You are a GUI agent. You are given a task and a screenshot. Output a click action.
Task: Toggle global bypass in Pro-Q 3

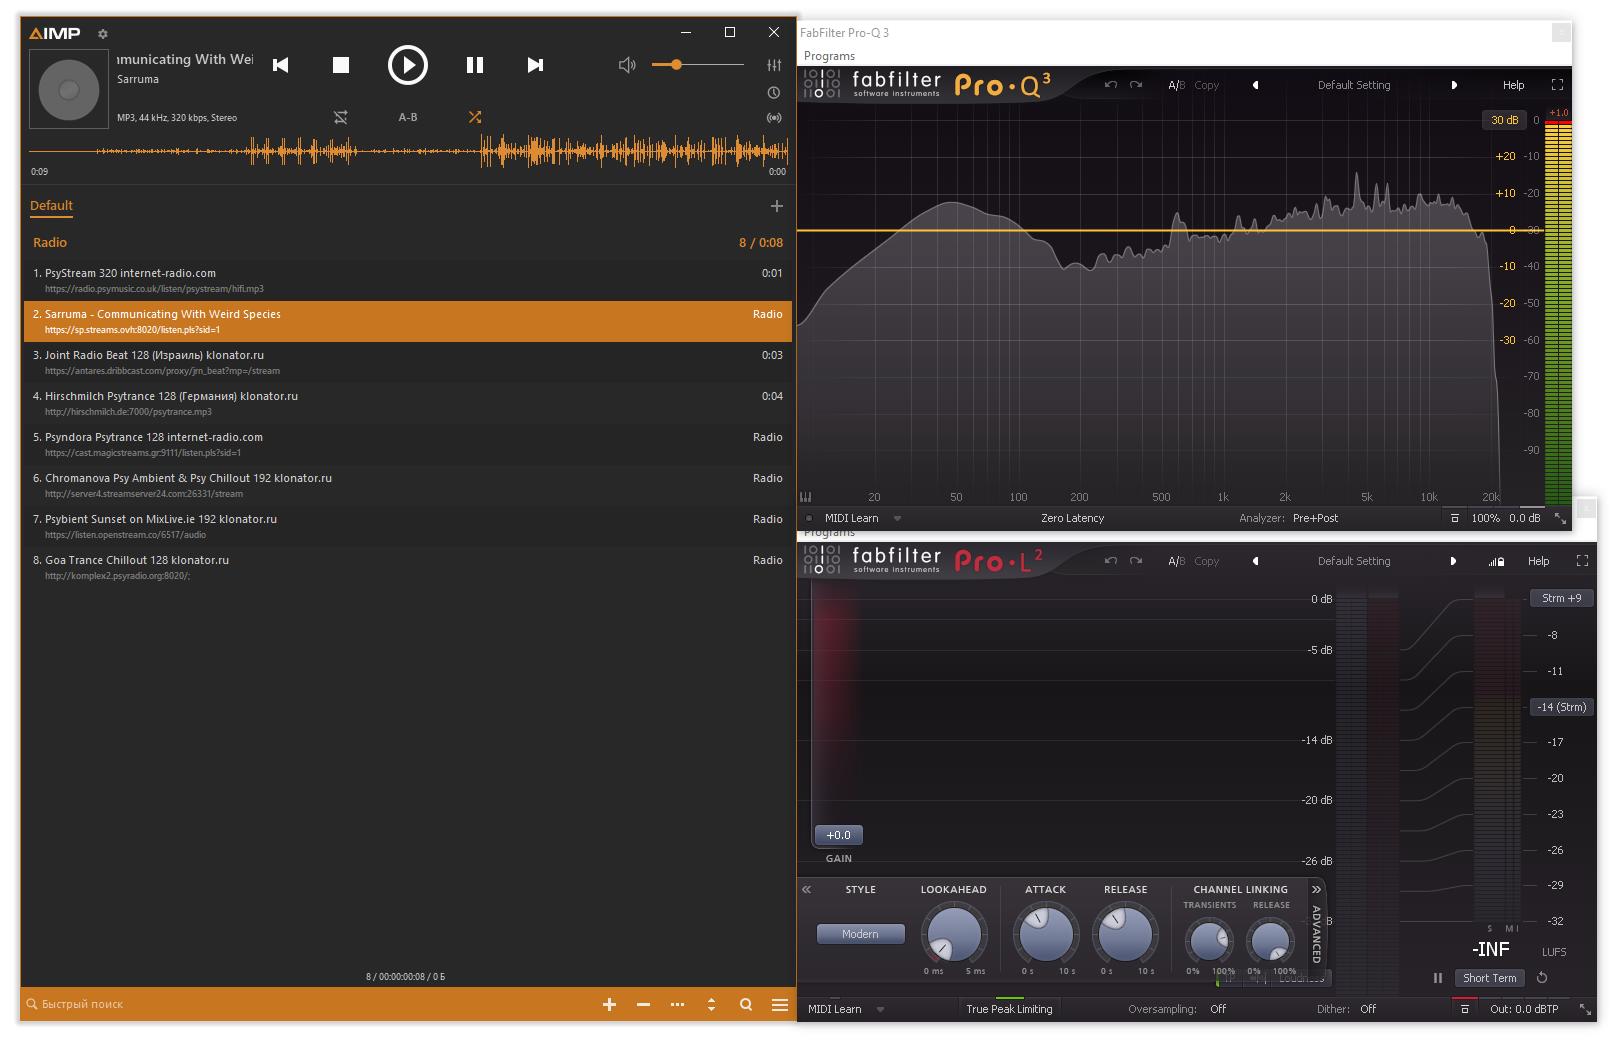(x=1455, y=518)
